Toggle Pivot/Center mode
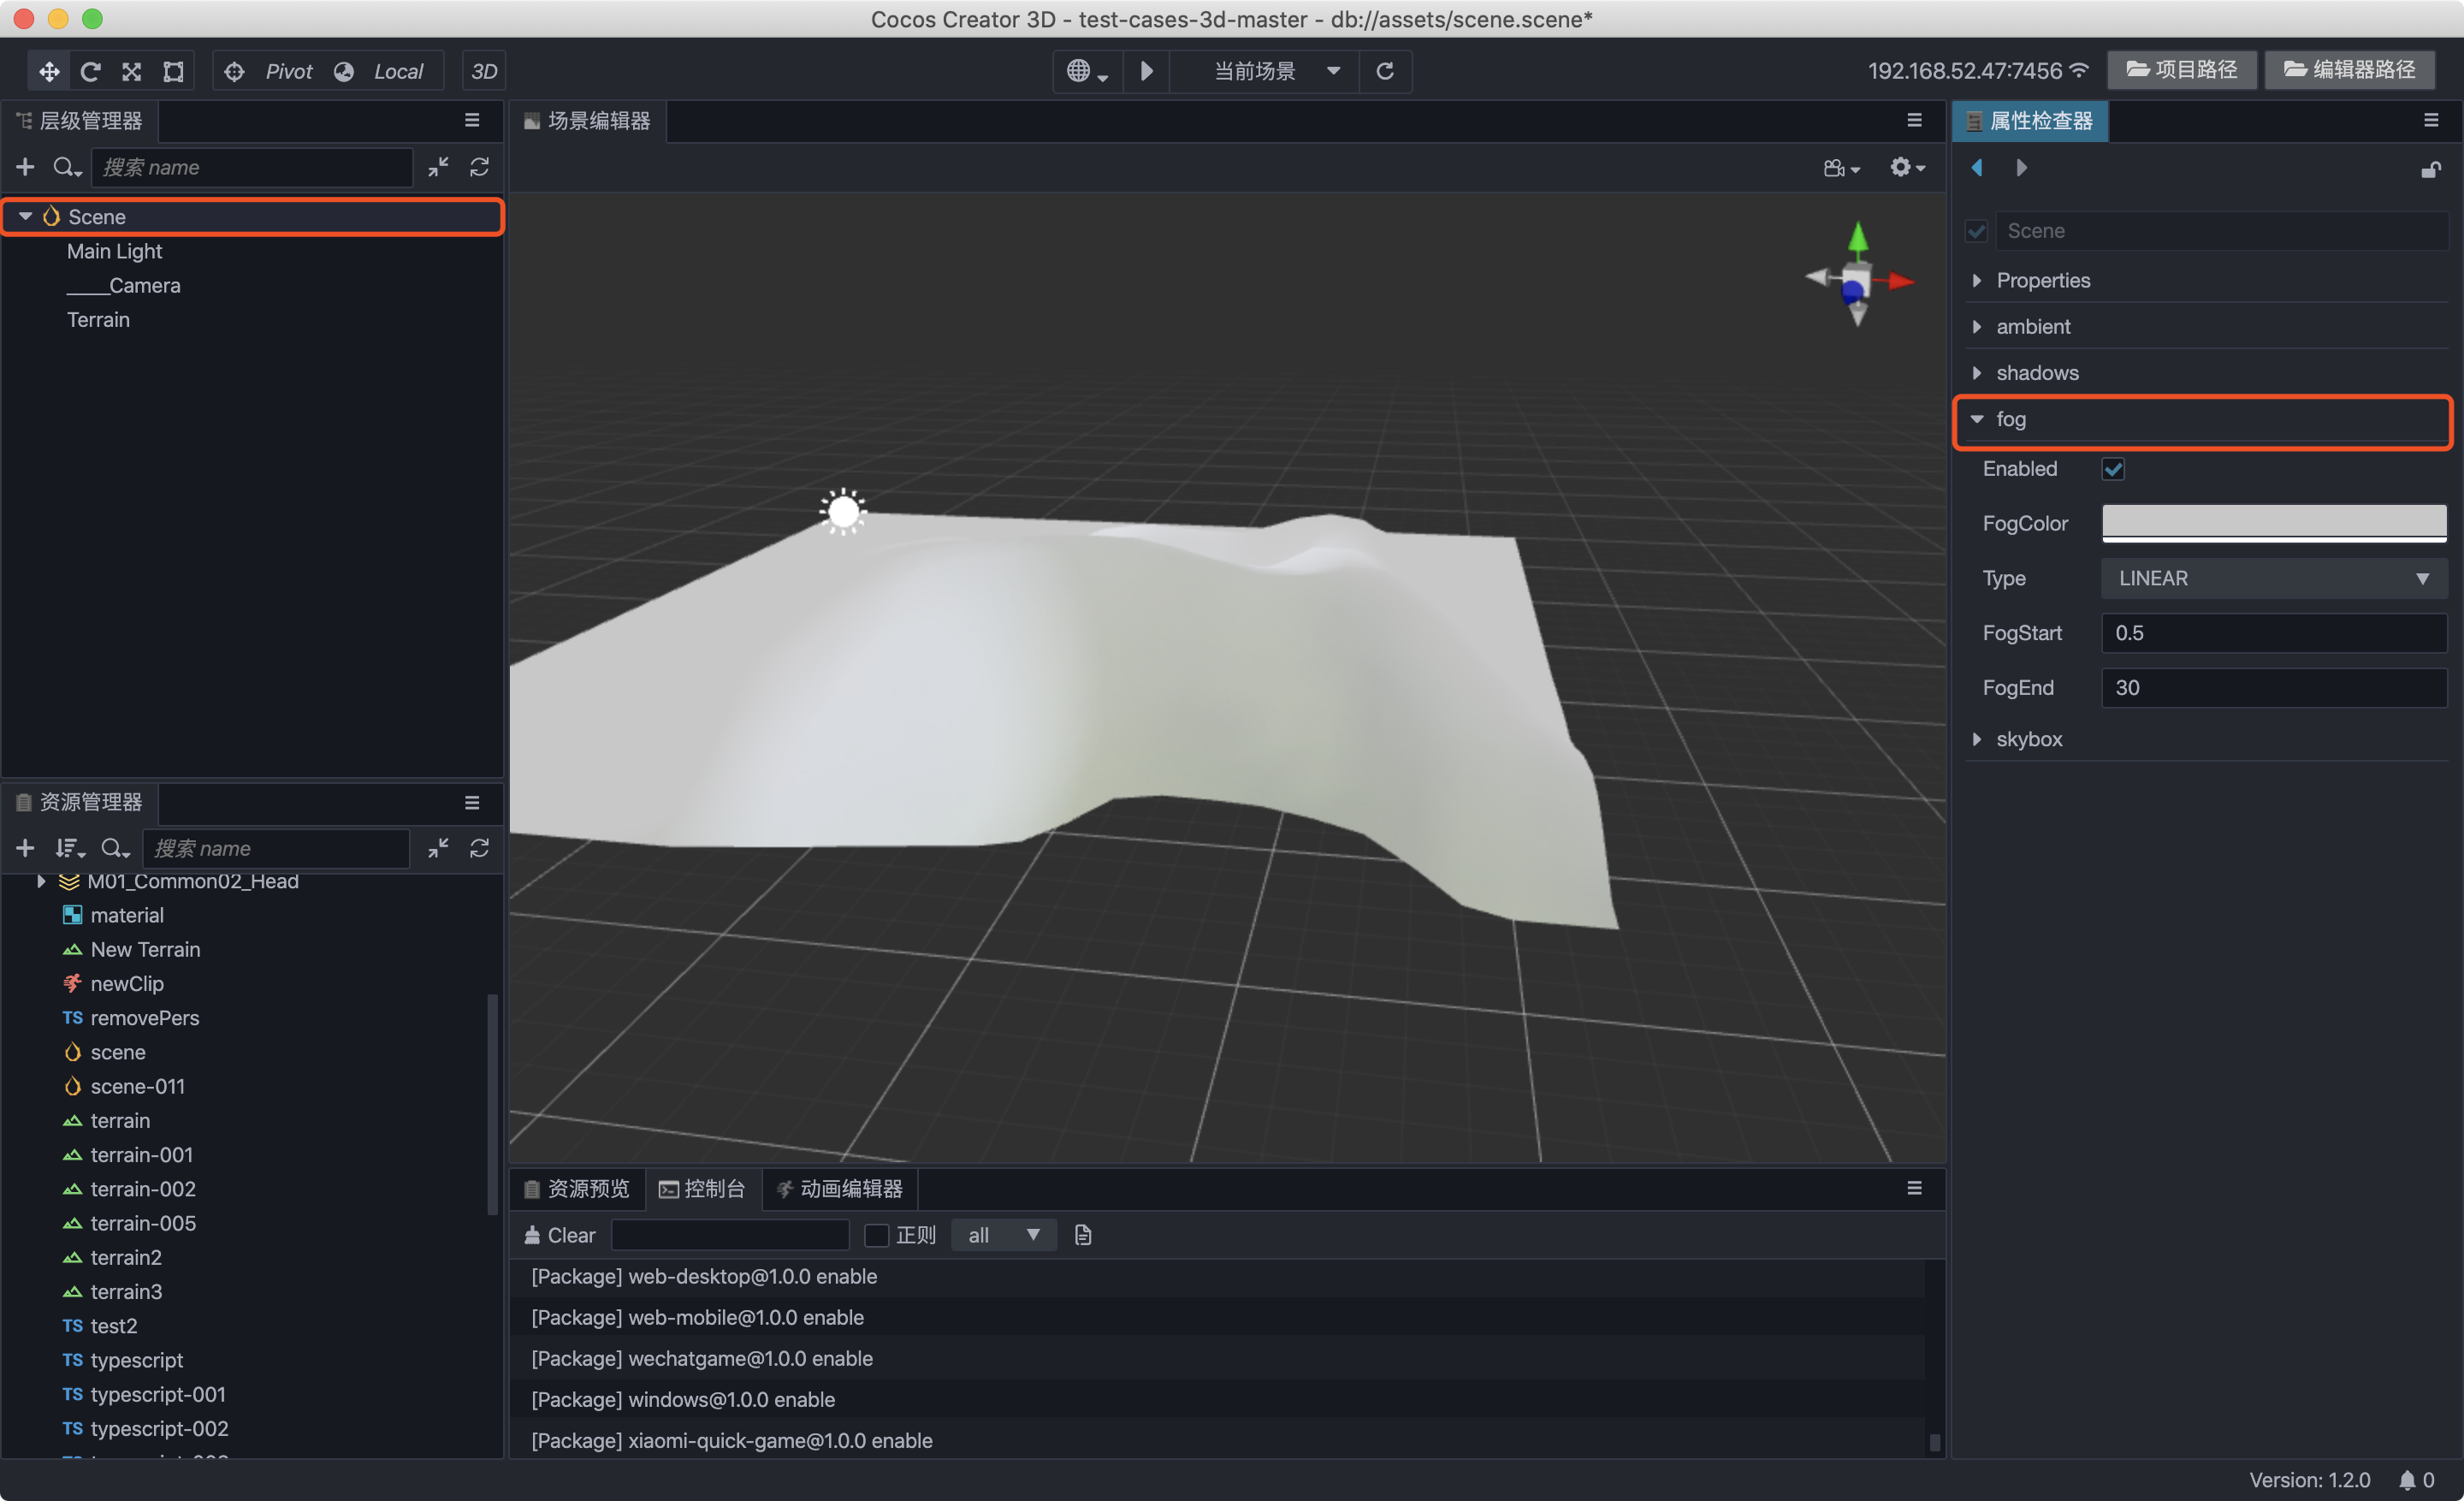Screen dimensions: 2464x1501 (x=269, y=71)
